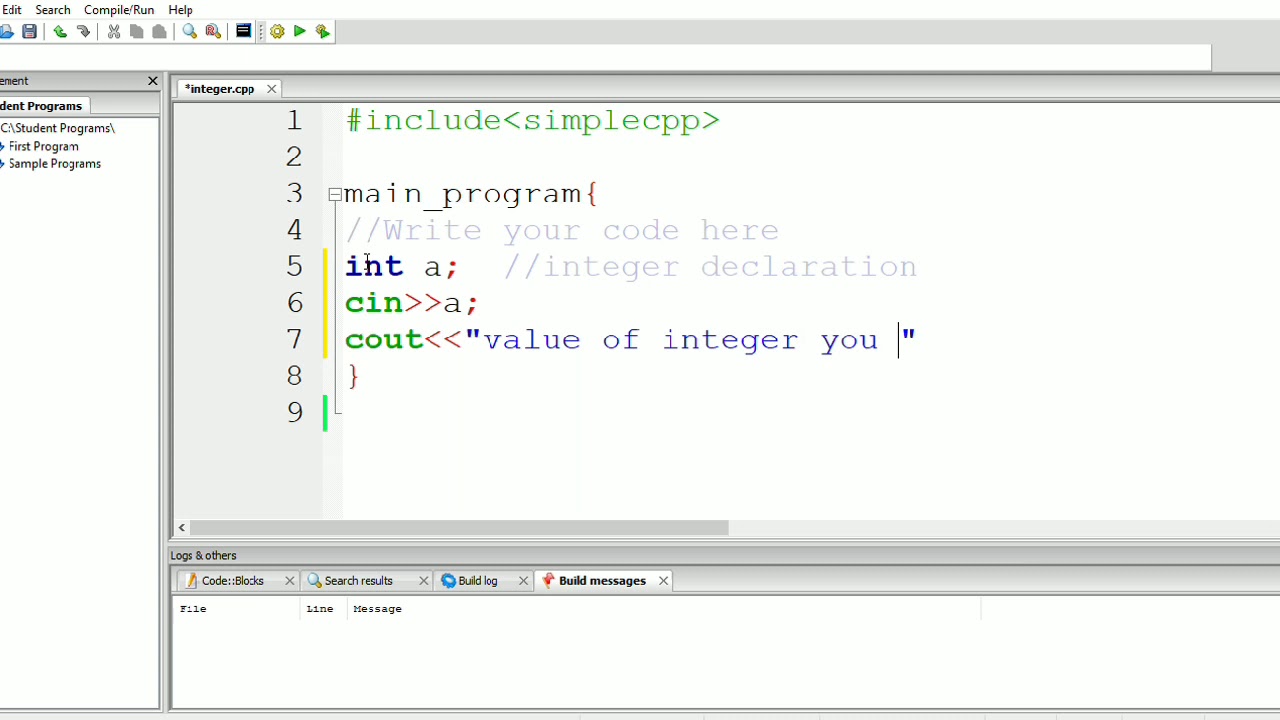Click the left arrow of editor horizontal scrollbar

[x=182, y=528]
